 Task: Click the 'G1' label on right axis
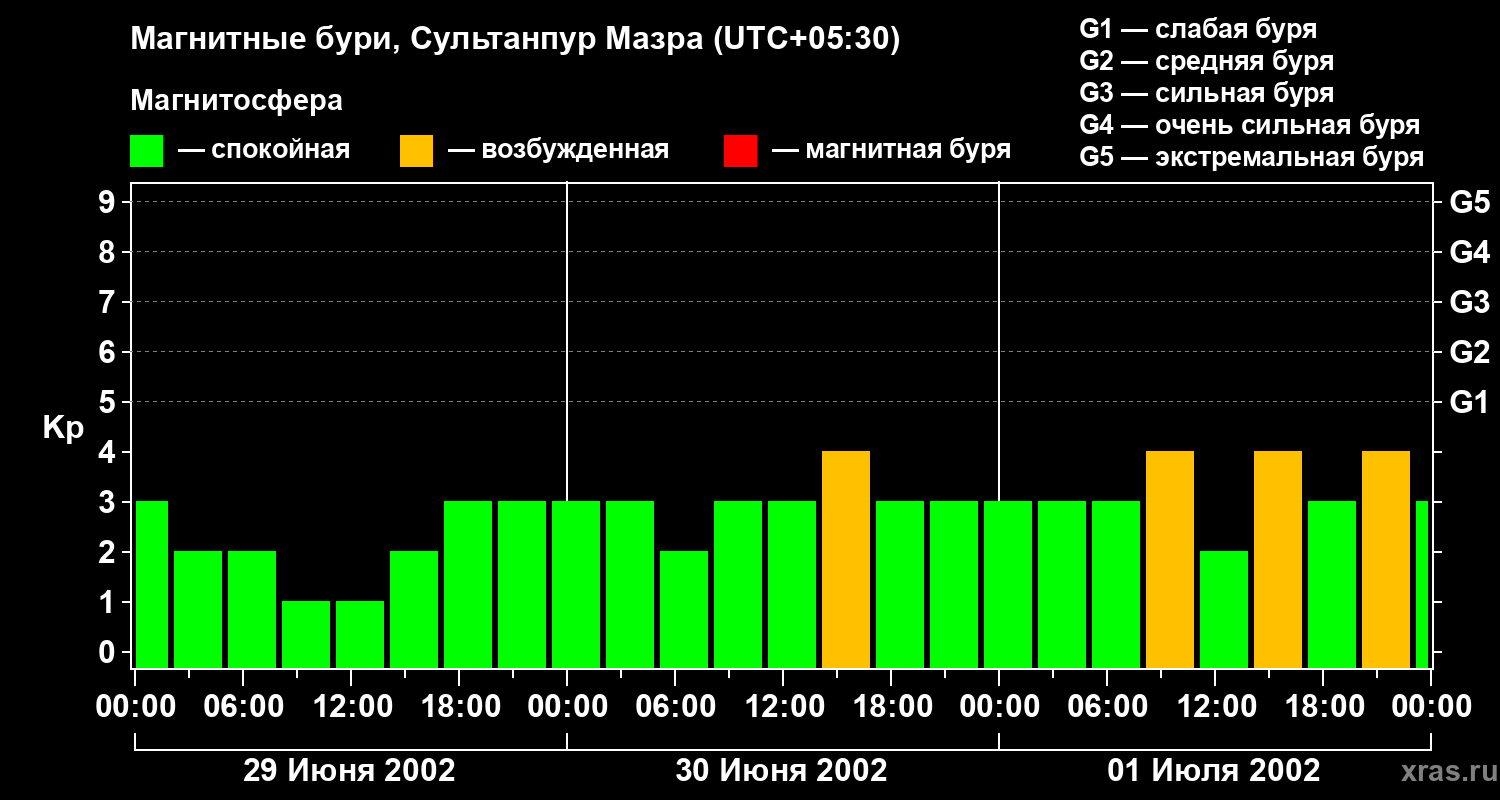pyautogui.click(x=1469, y=402)
